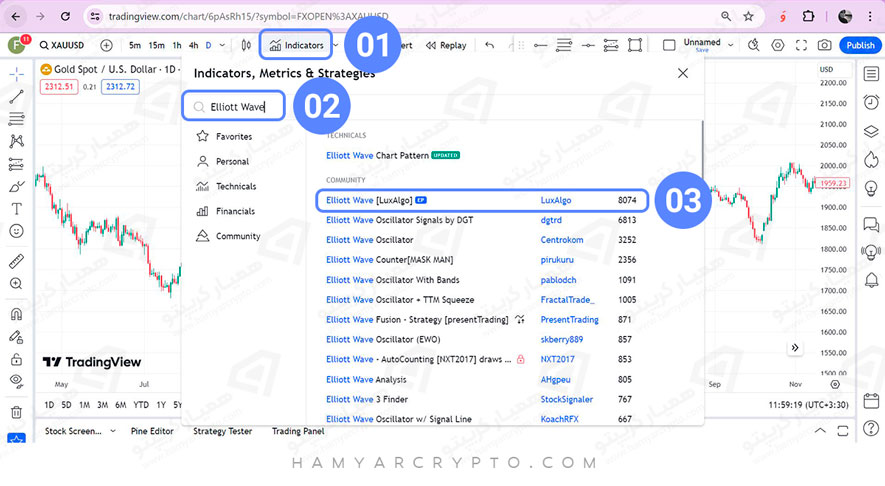This screenshot has height=486, width=885.
Task: Select the Technicals category
Action: [235, 186]
